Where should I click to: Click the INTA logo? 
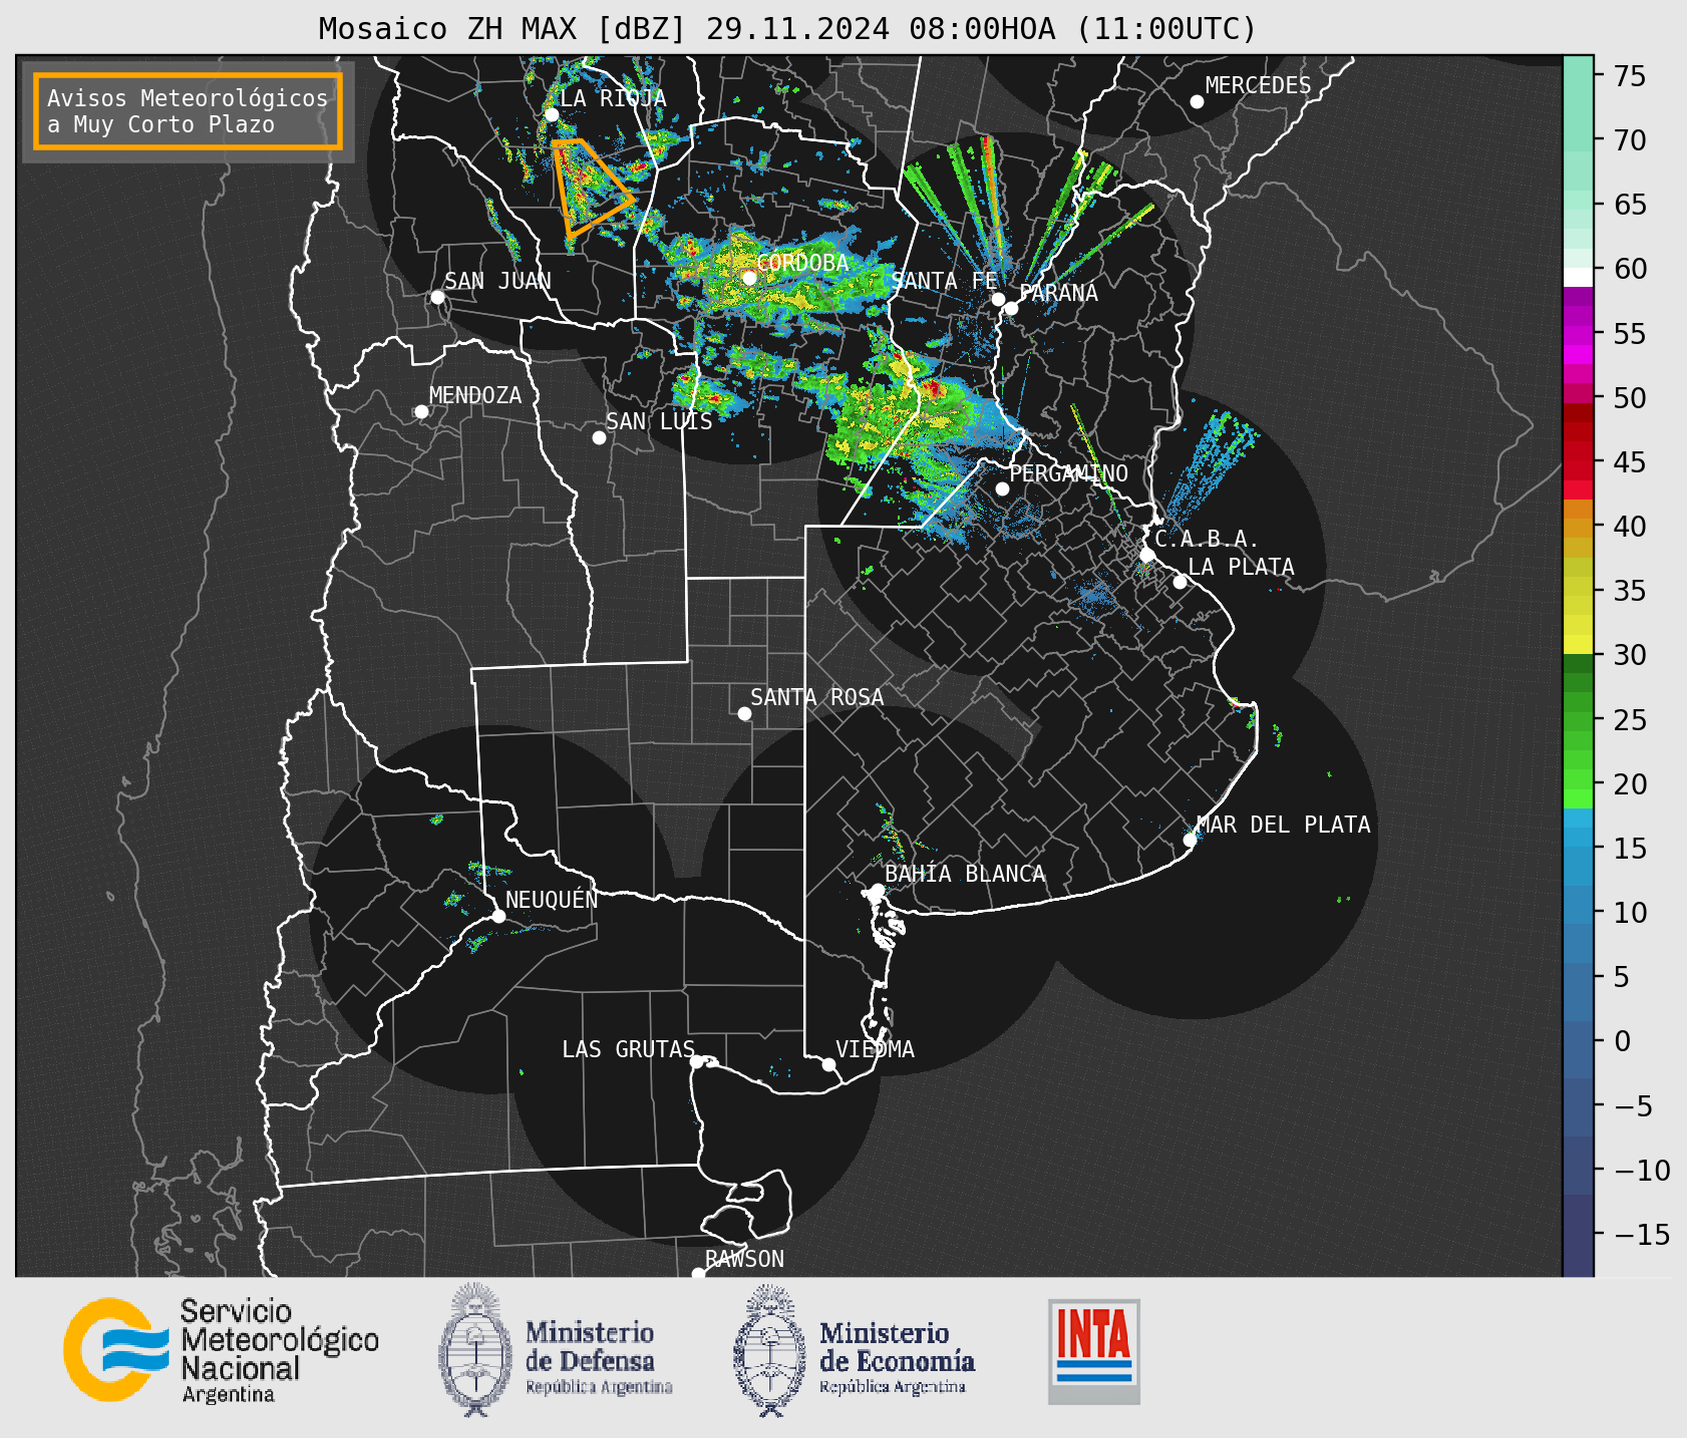coord(1094,1351)
